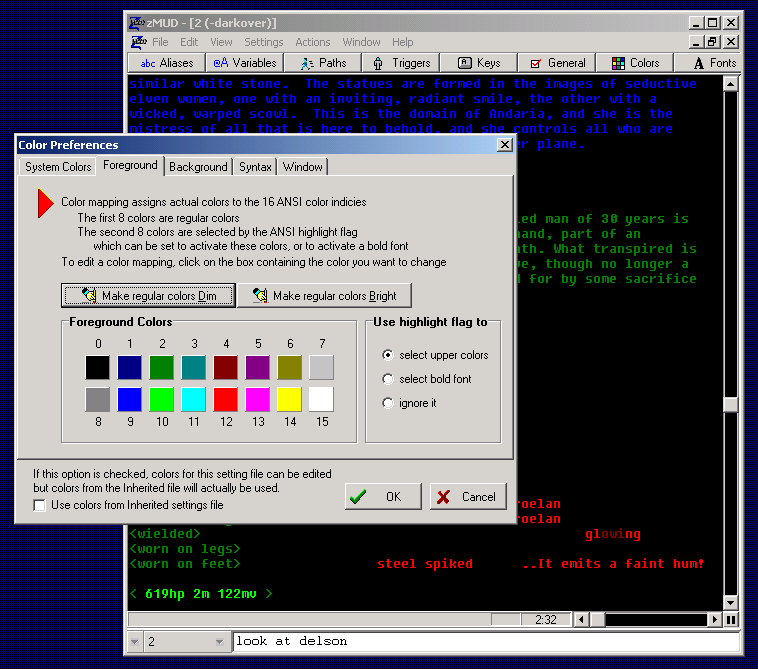Screen dimensions: 758x669
Task: Click the command input field containing 'look at delson'
Action: [x=486, y=641]
